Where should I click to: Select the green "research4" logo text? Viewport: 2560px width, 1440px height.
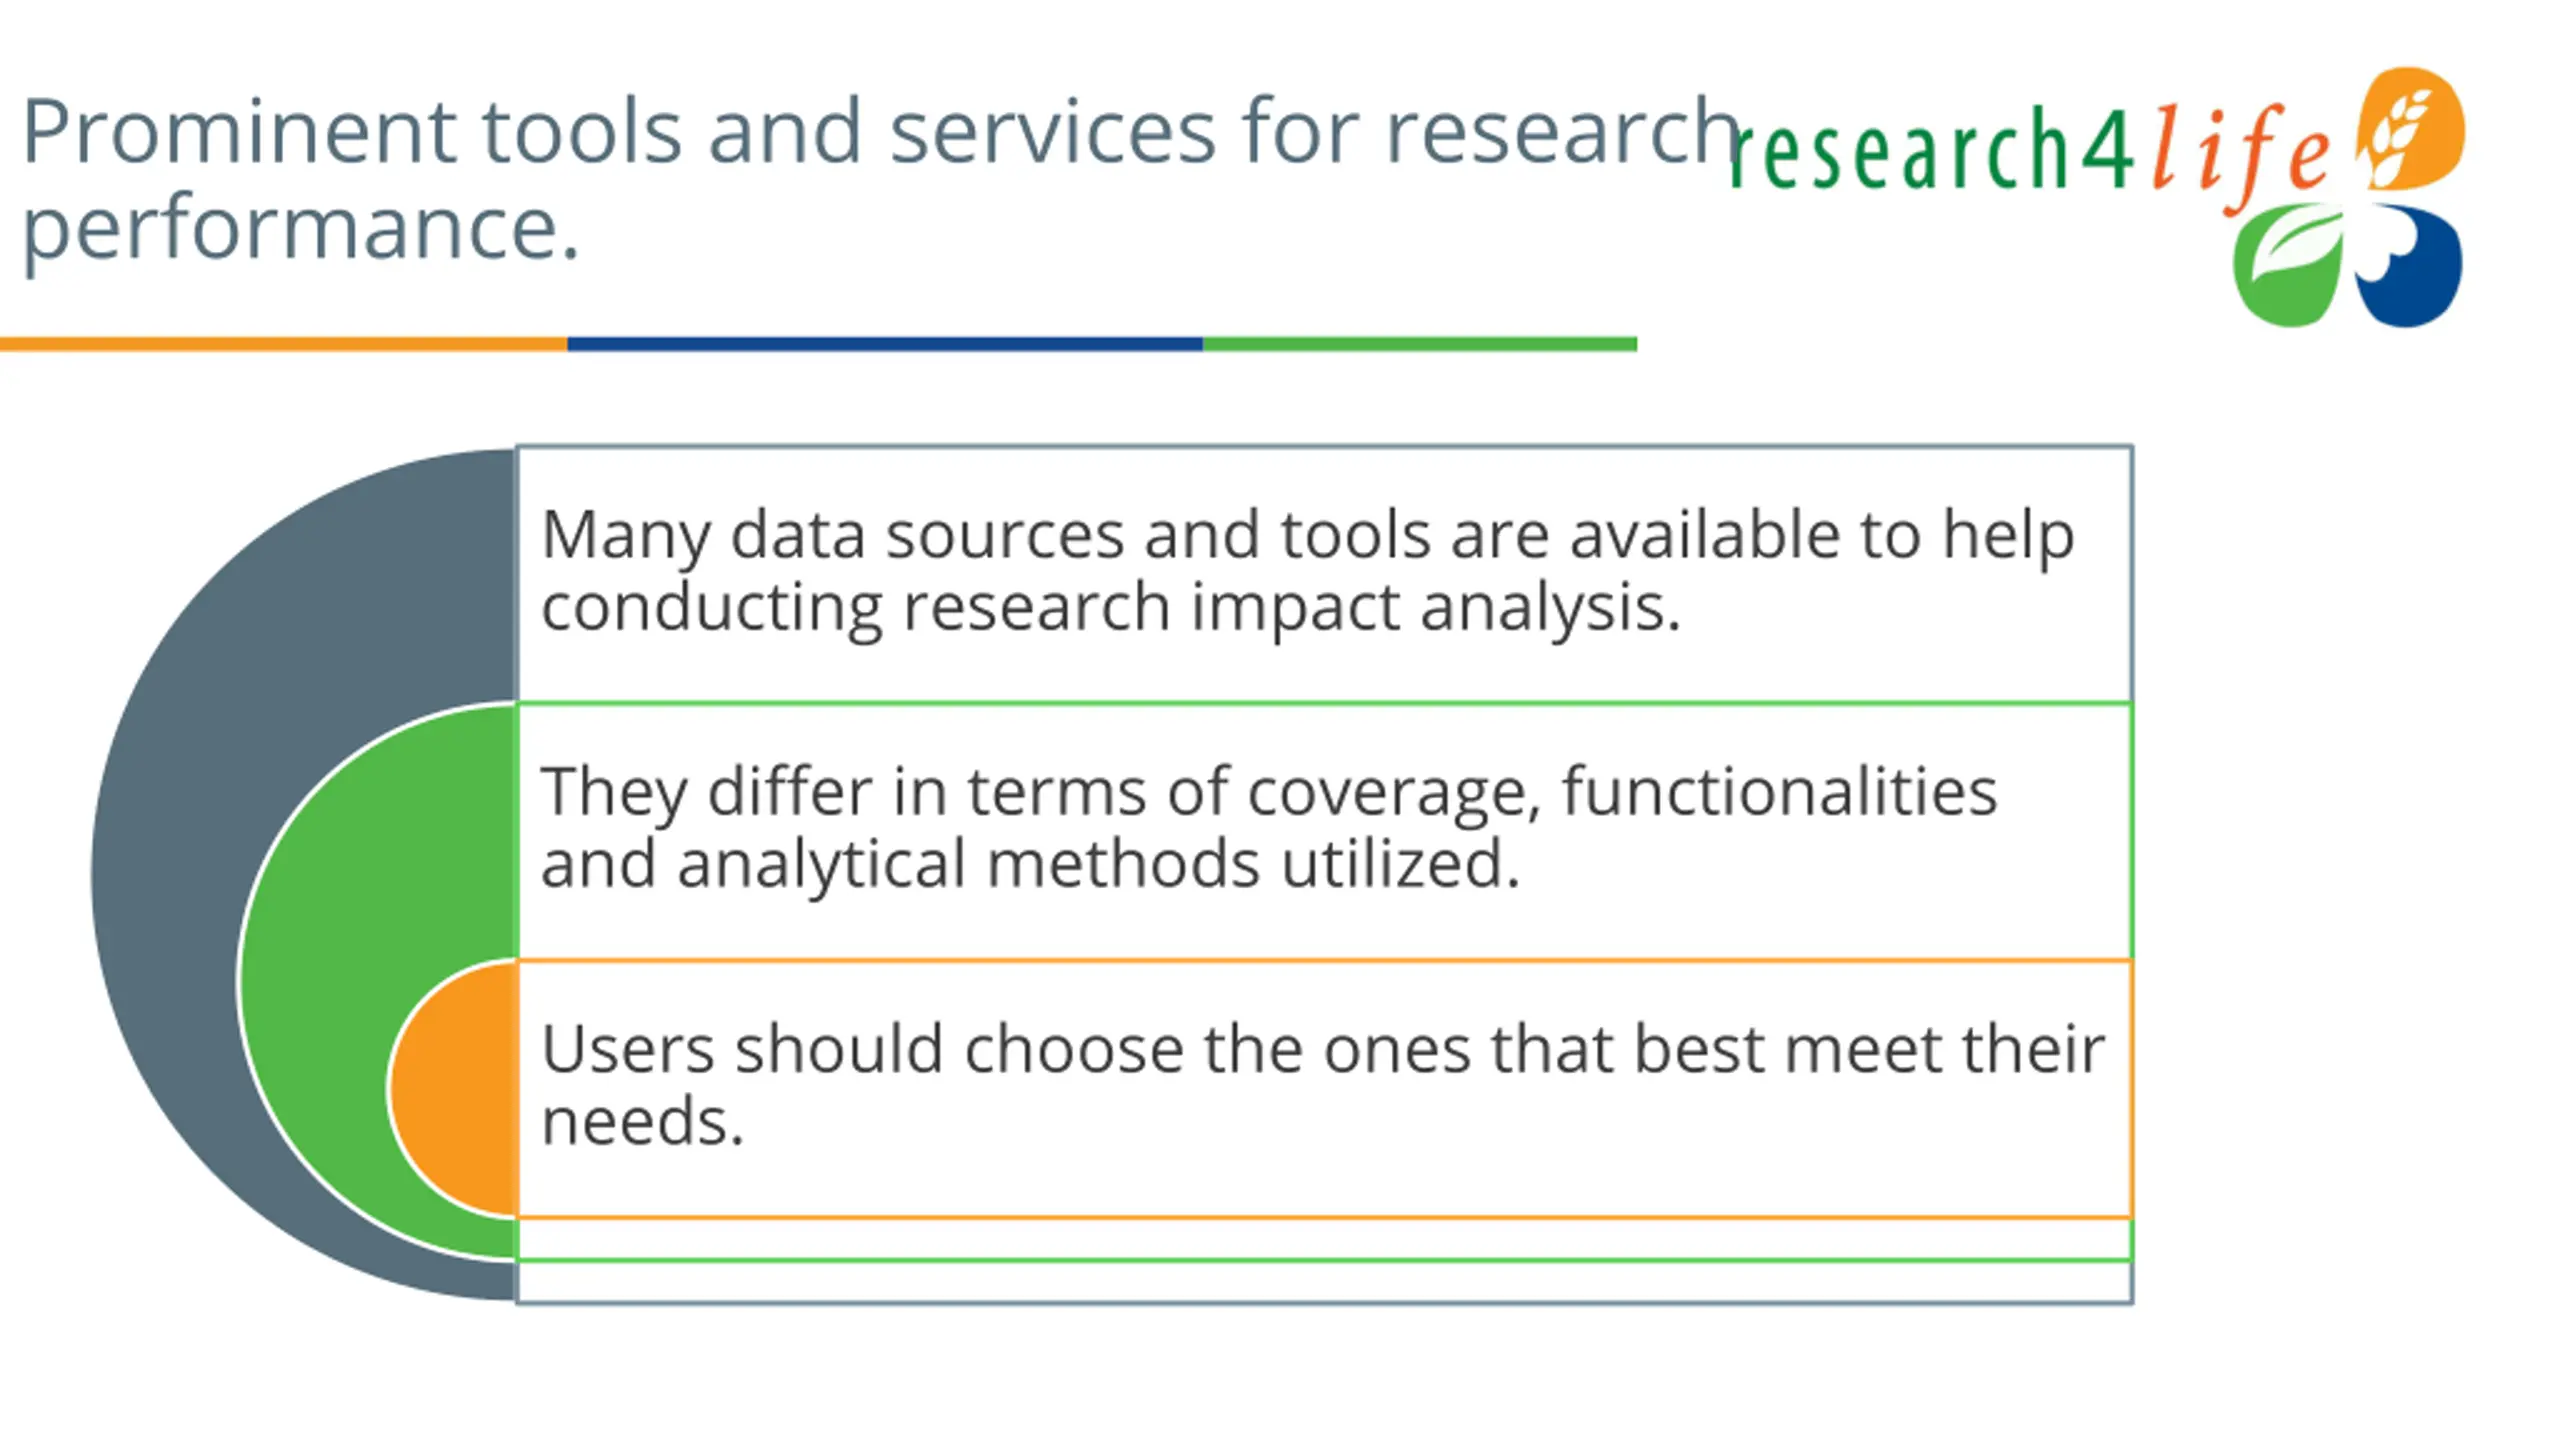click(x=1932, y=150)
